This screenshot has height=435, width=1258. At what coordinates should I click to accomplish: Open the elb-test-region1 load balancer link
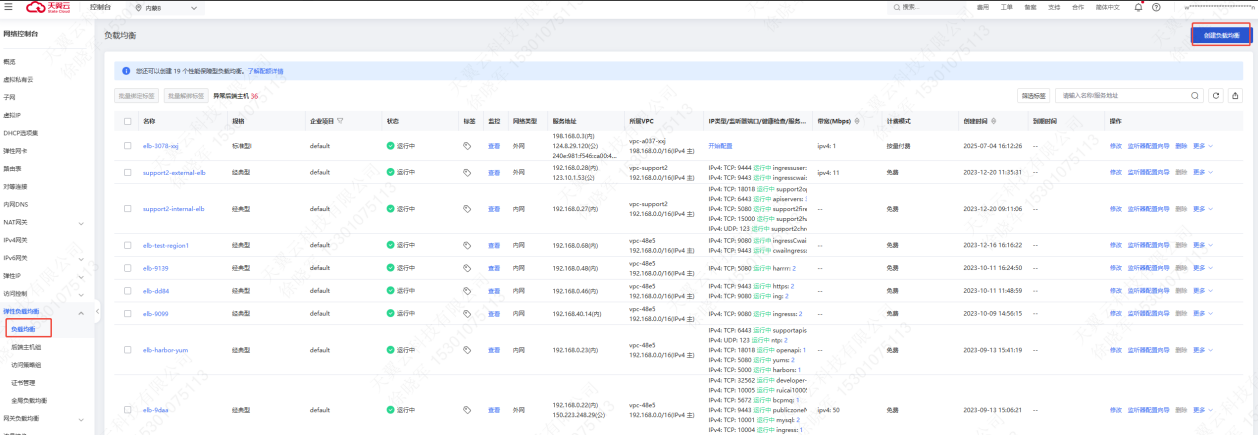(166, 245)
